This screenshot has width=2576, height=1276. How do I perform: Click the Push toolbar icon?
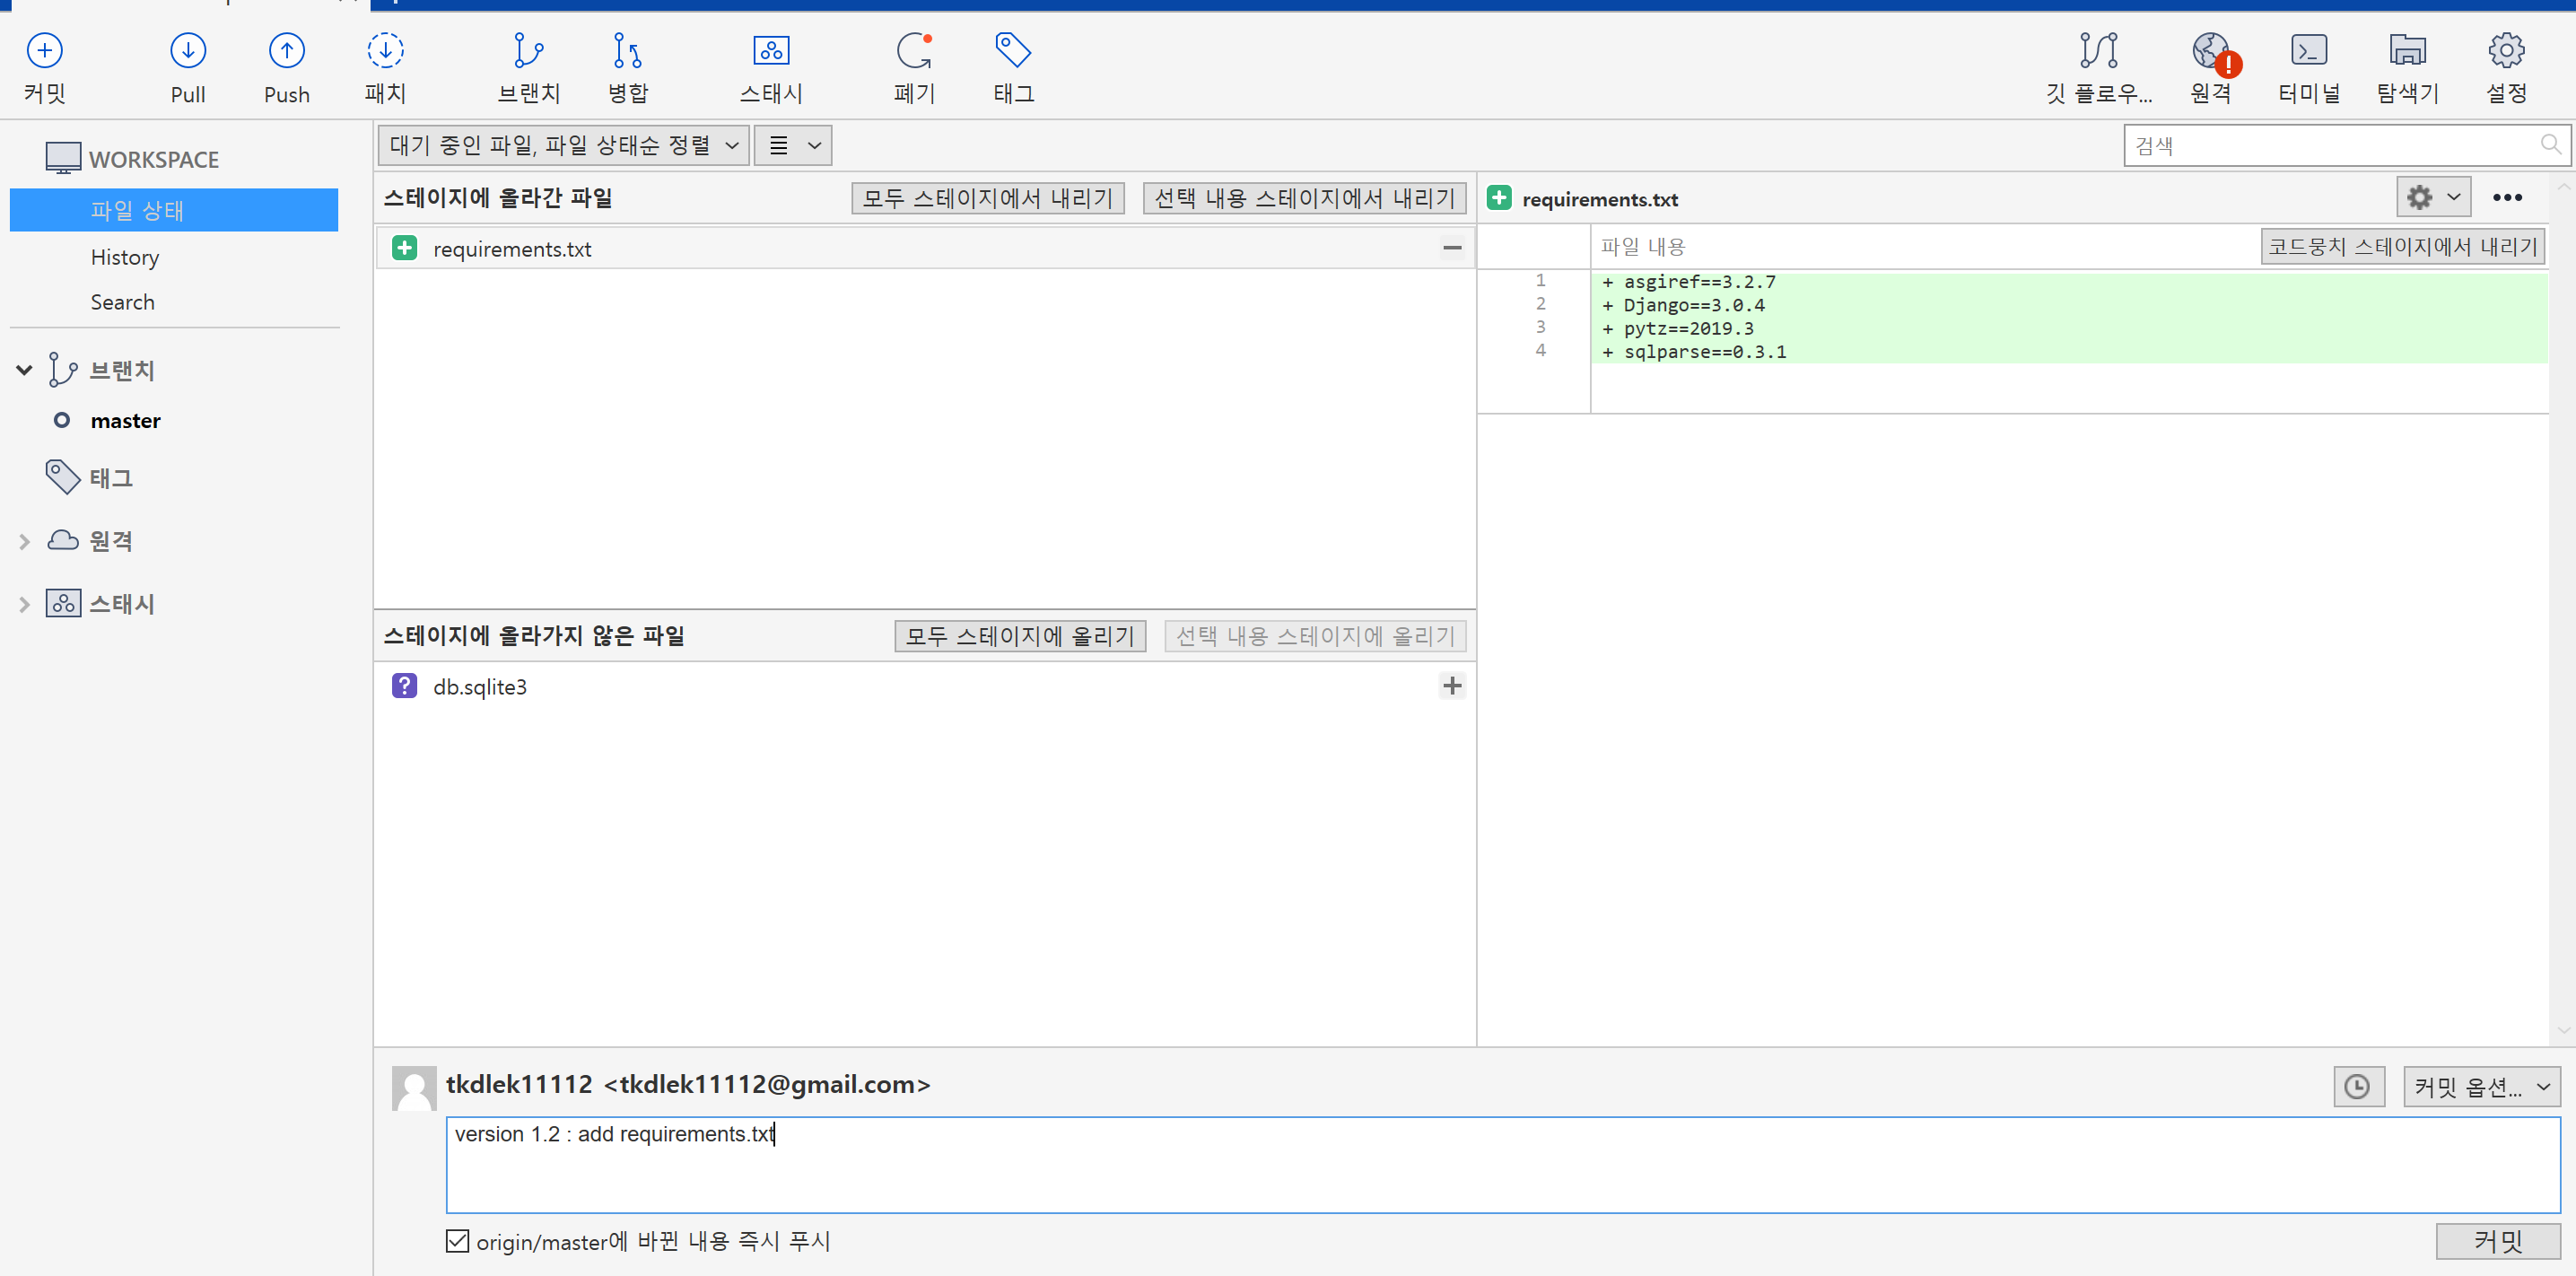(x=286, y=51)
